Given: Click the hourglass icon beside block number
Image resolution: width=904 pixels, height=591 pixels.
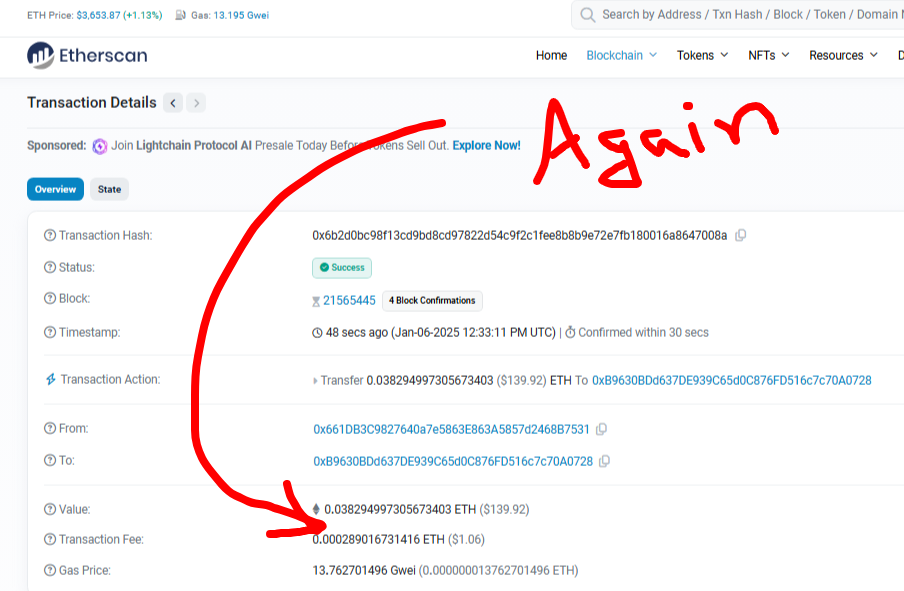Looking at the screenshot, I should [316, 301].
